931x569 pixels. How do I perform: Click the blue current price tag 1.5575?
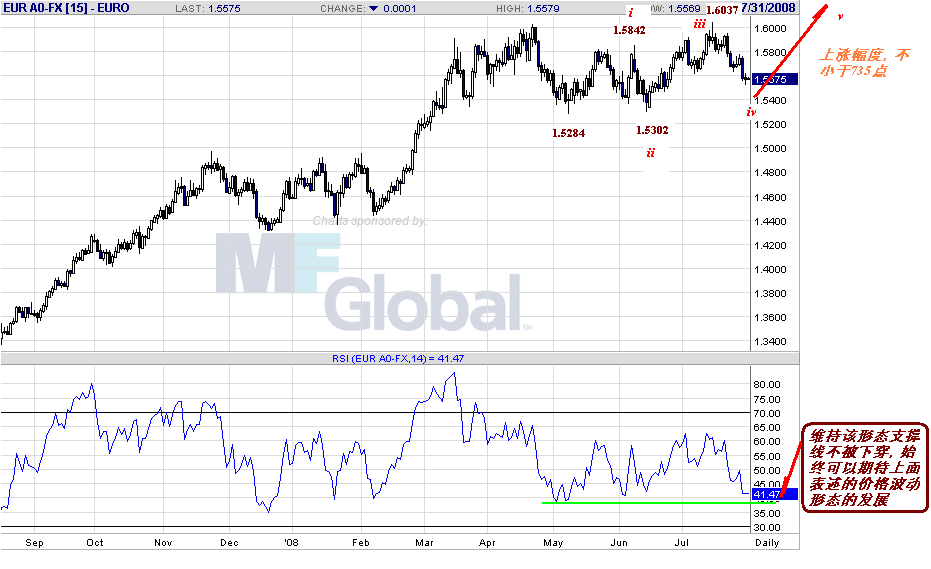coord(775,79)
